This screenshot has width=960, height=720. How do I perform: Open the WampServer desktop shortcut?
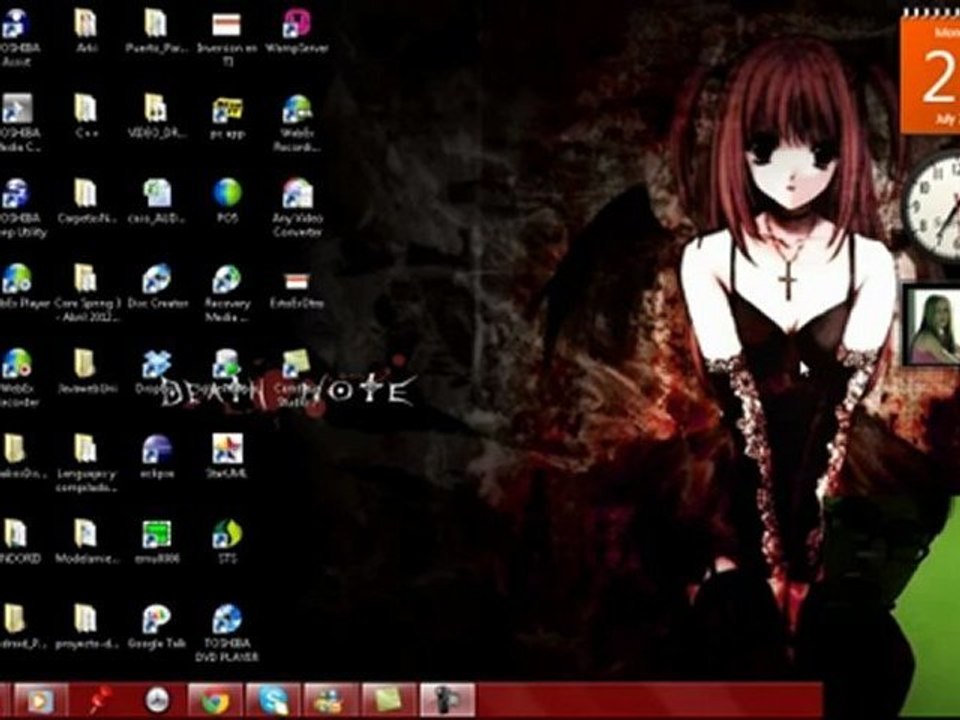297,31
